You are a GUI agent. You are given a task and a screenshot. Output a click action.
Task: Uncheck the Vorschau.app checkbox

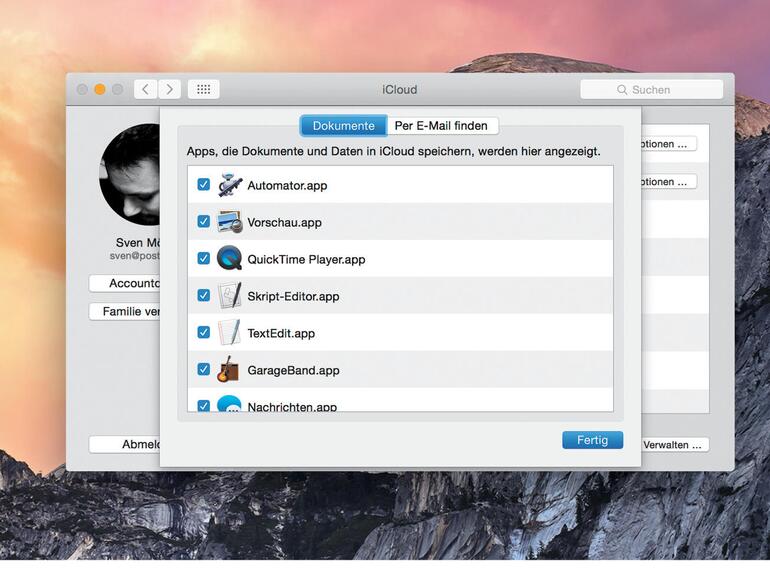203,221
